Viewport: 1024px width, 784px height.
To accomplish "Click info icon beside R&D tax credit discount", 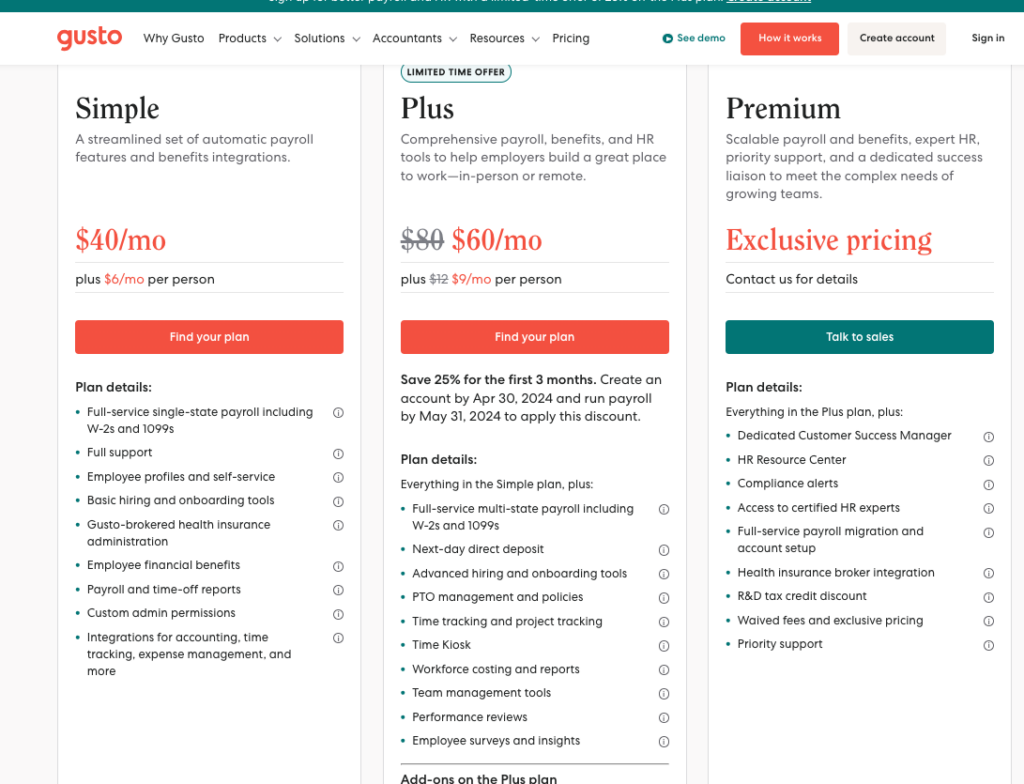I will tap(989, 597).
